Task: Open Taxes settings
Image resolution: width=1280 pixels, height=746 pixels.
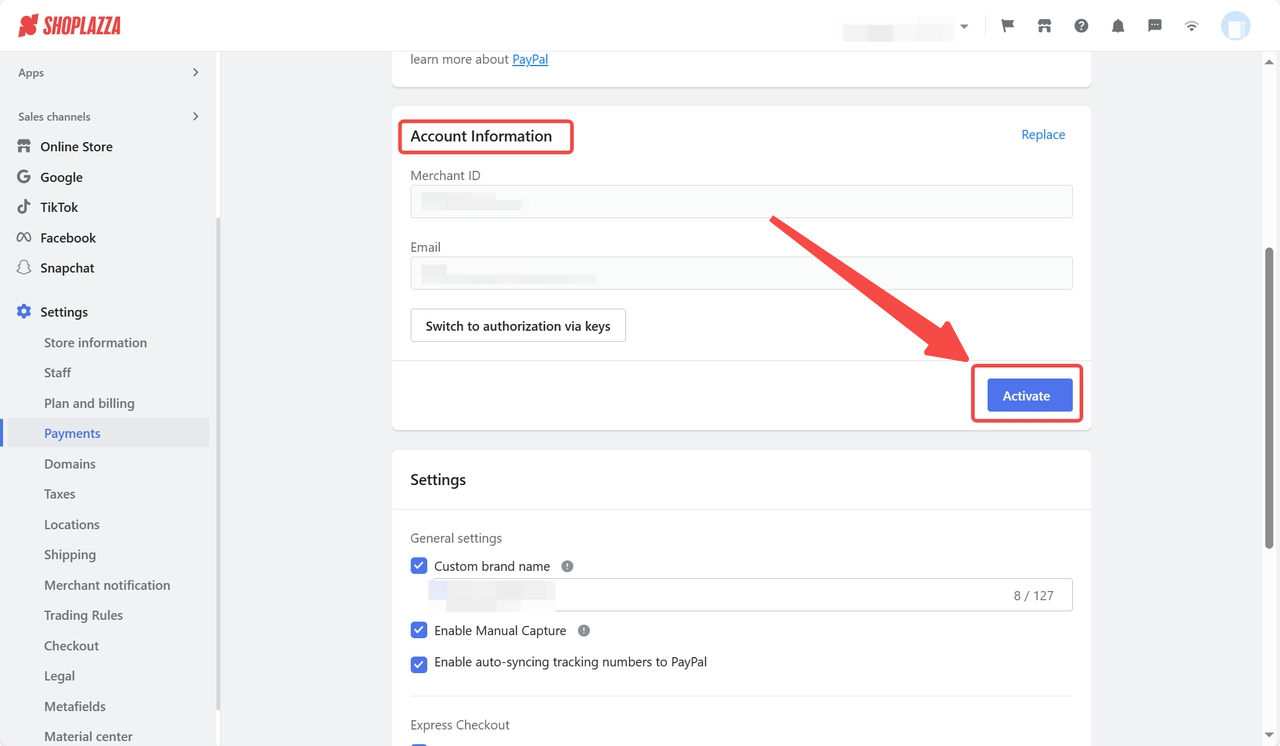Action: coord(60,494)
